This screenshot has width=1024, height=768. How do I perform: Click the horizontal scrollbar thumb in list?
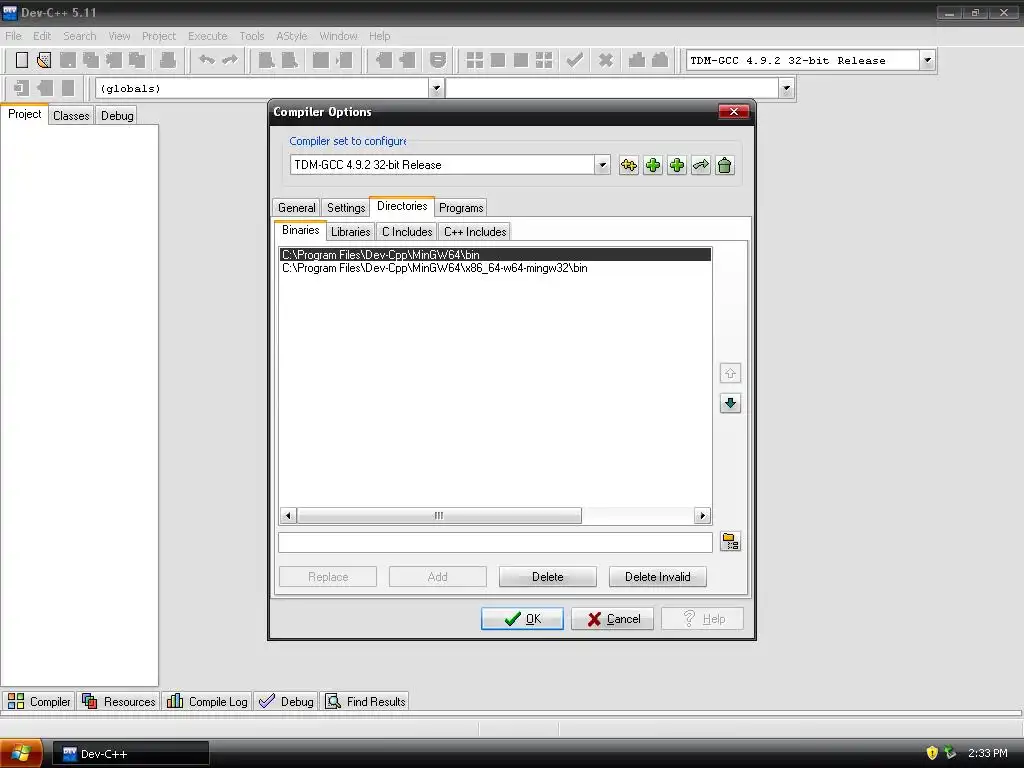[439, 515]
